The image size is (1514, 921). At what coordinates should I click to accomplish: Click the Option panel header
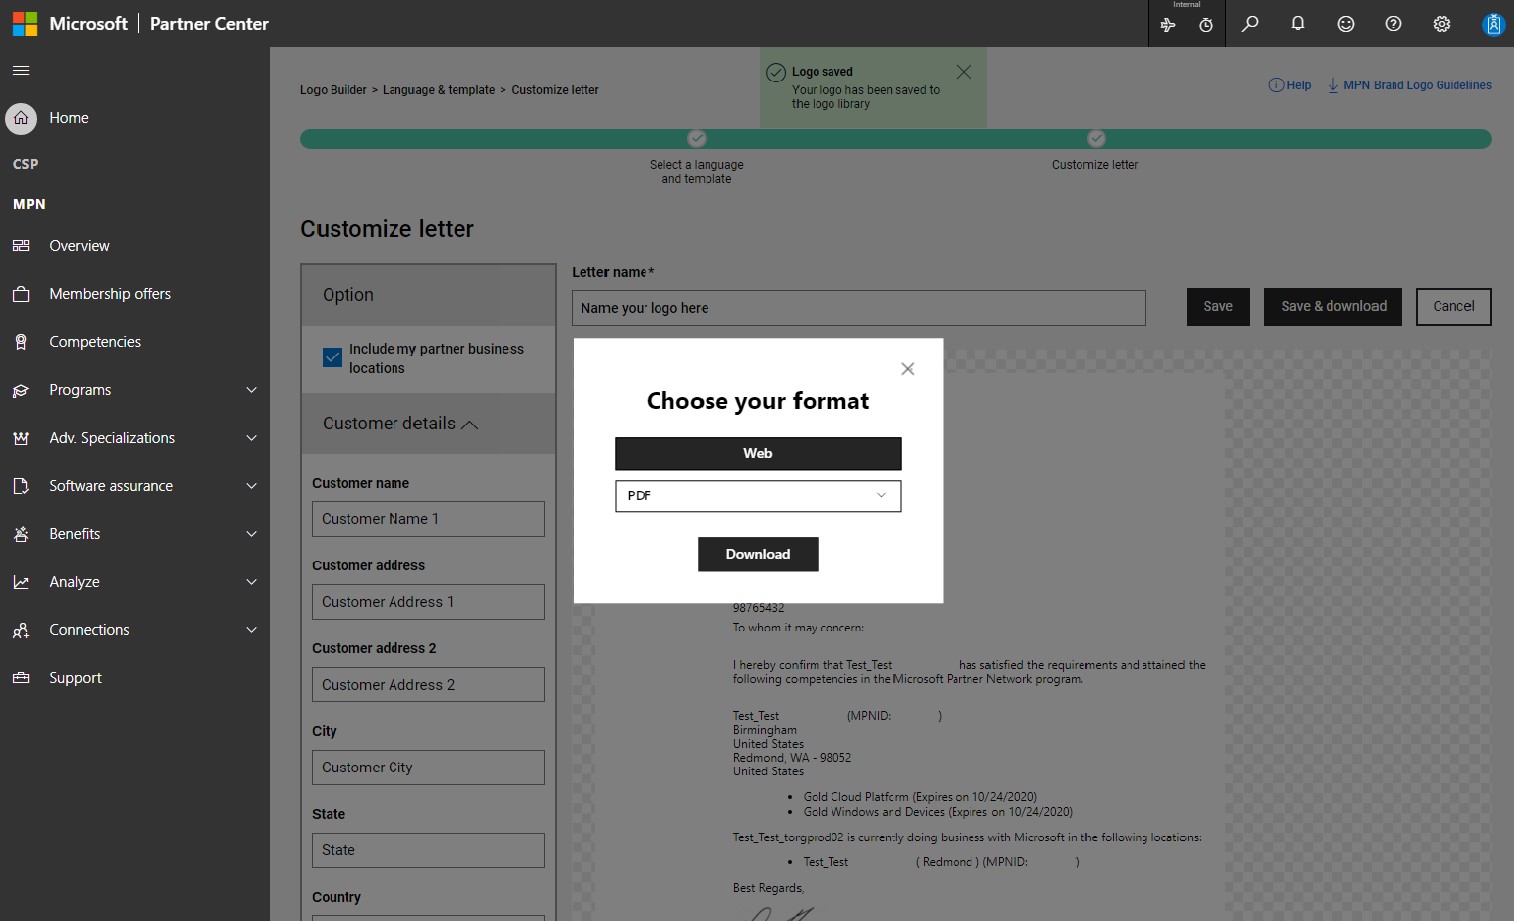pyautogui.click(x=428, y=295)
